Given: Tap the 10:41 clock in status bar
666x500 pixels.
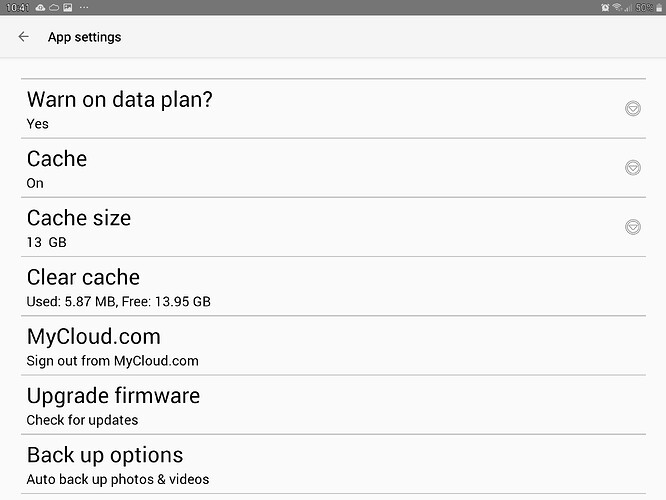Looking at the screenshot, I should [x=16, y=7].
